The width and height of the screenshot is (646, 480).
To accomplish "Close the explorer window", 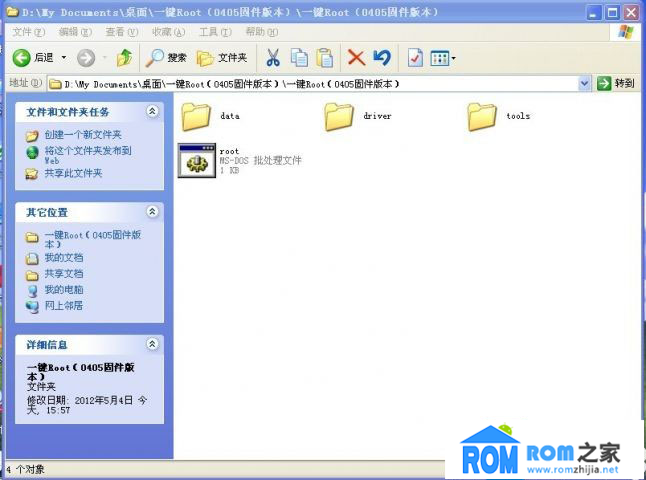I will pyautogui.click(x=631, y=13).
